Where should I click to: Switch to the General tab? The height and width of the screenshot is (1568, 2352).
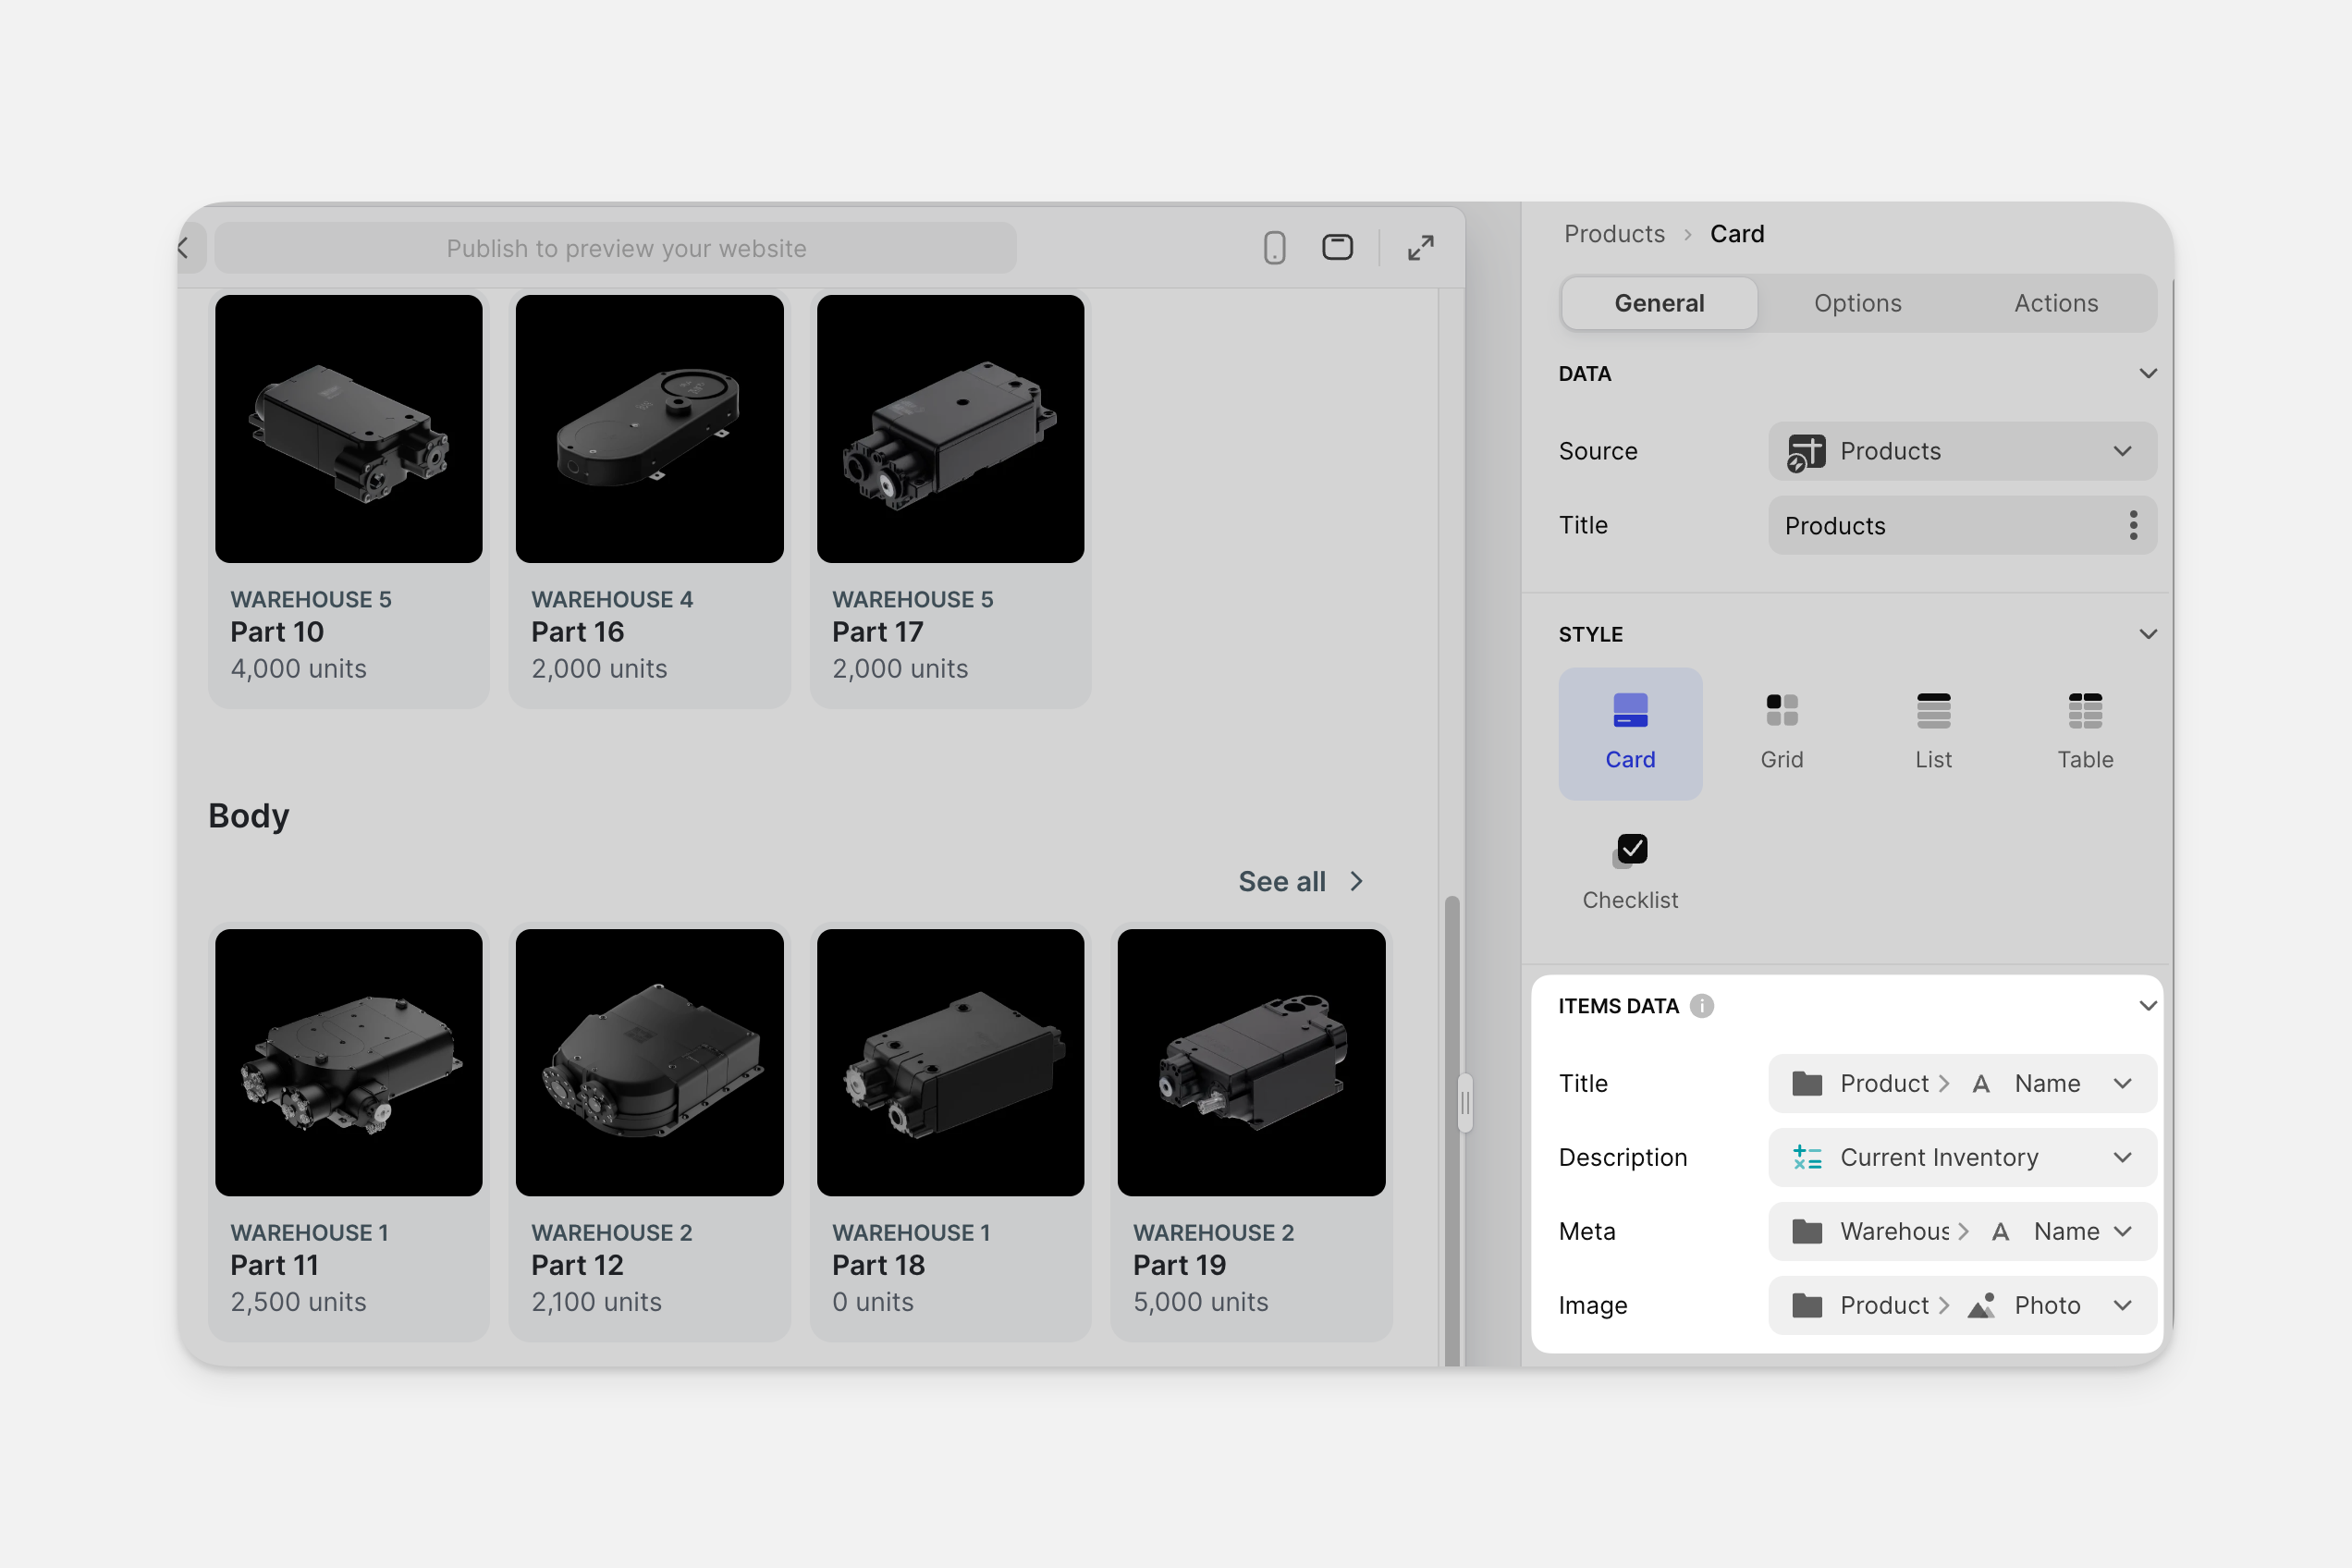pos(1659,303)
